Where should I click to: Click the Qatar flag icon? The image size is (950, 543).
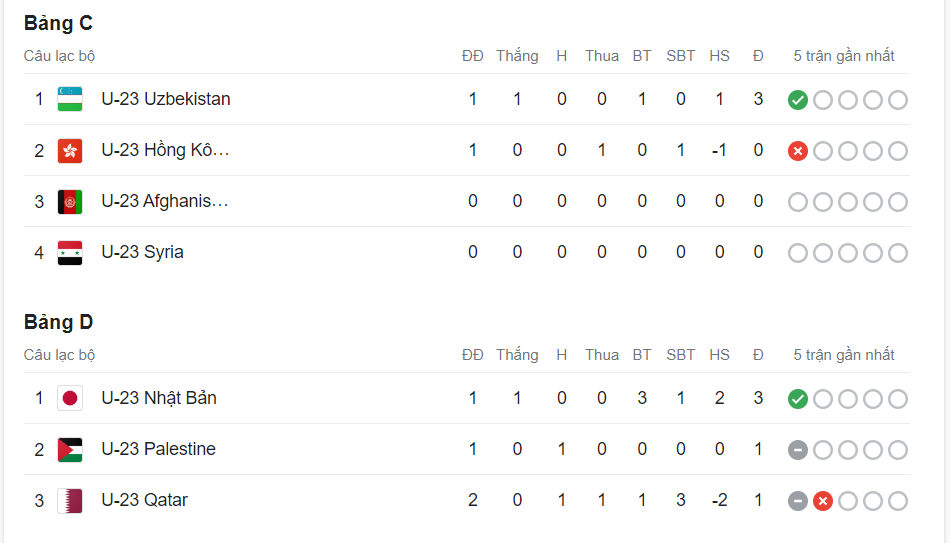point(70,500)
